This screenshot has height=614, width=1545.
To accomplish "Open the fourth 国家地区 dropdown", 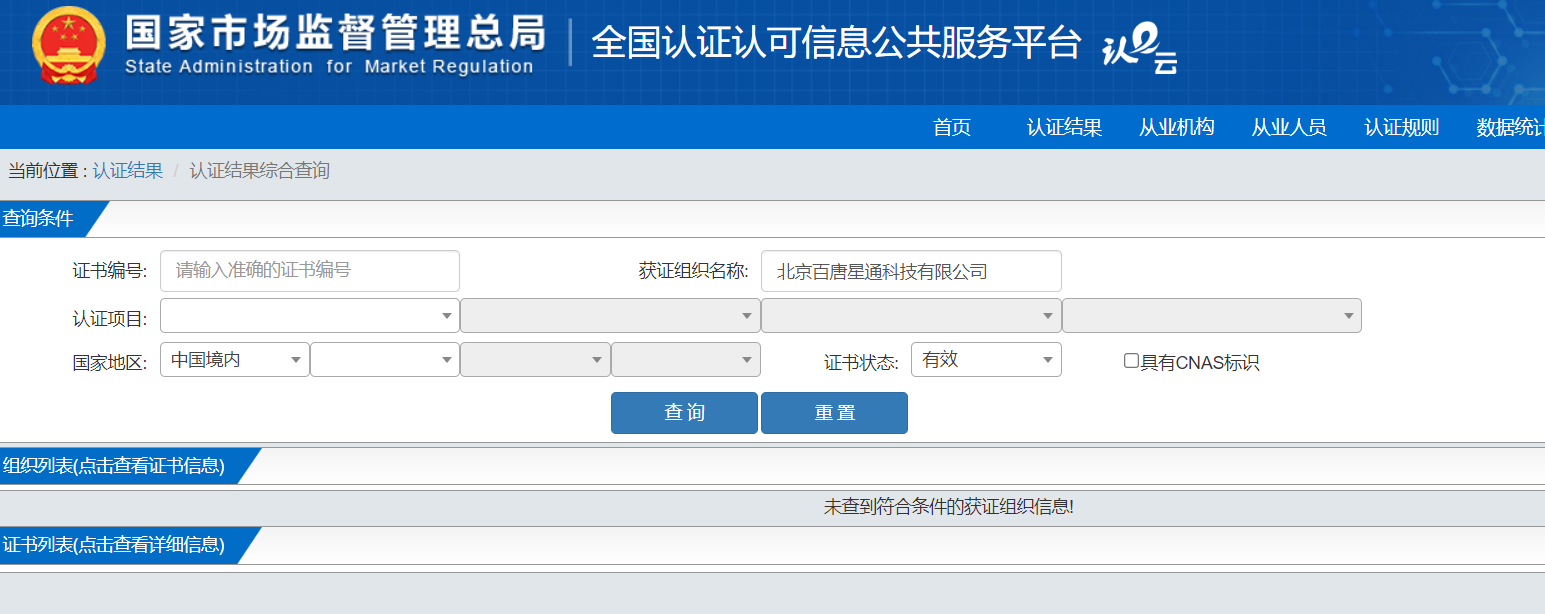I will (686, 360).
